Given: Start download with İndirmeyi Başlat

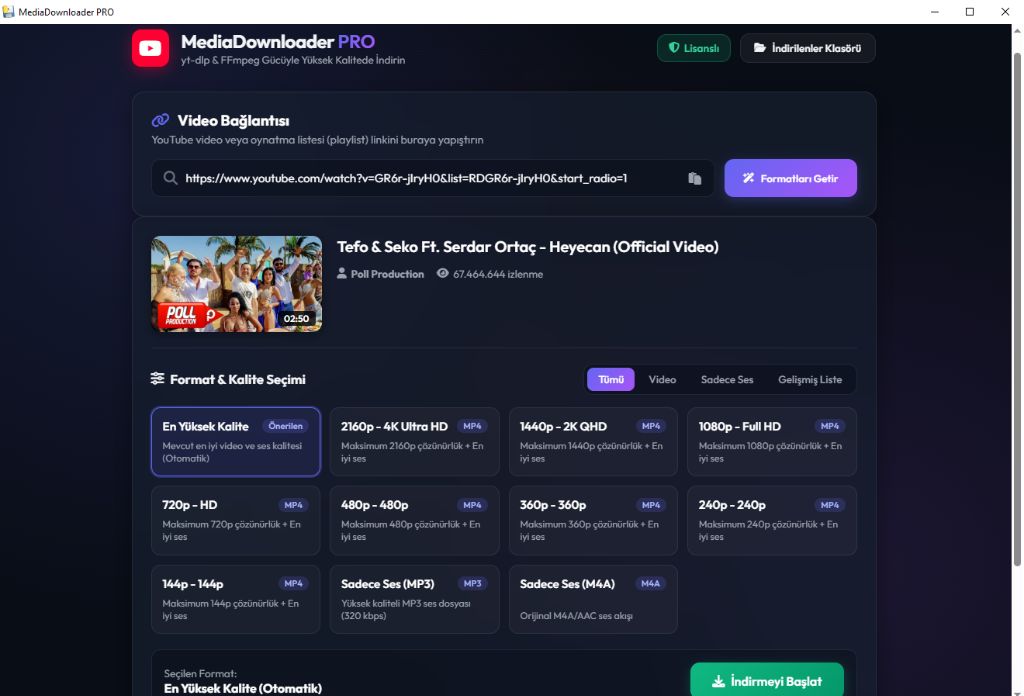Looking at the screenshot, I should pyautogui.click(x=767, y=681).
